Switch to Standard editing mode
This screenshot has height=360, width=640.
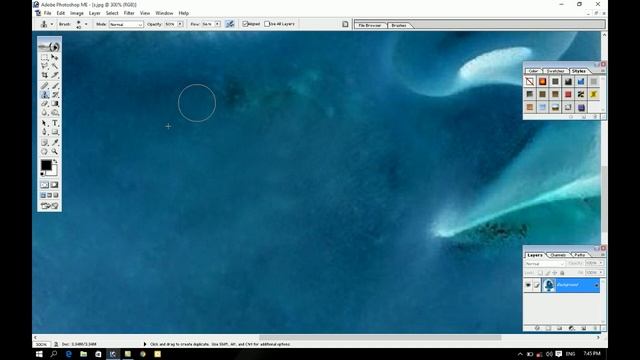tap(44, 185)
